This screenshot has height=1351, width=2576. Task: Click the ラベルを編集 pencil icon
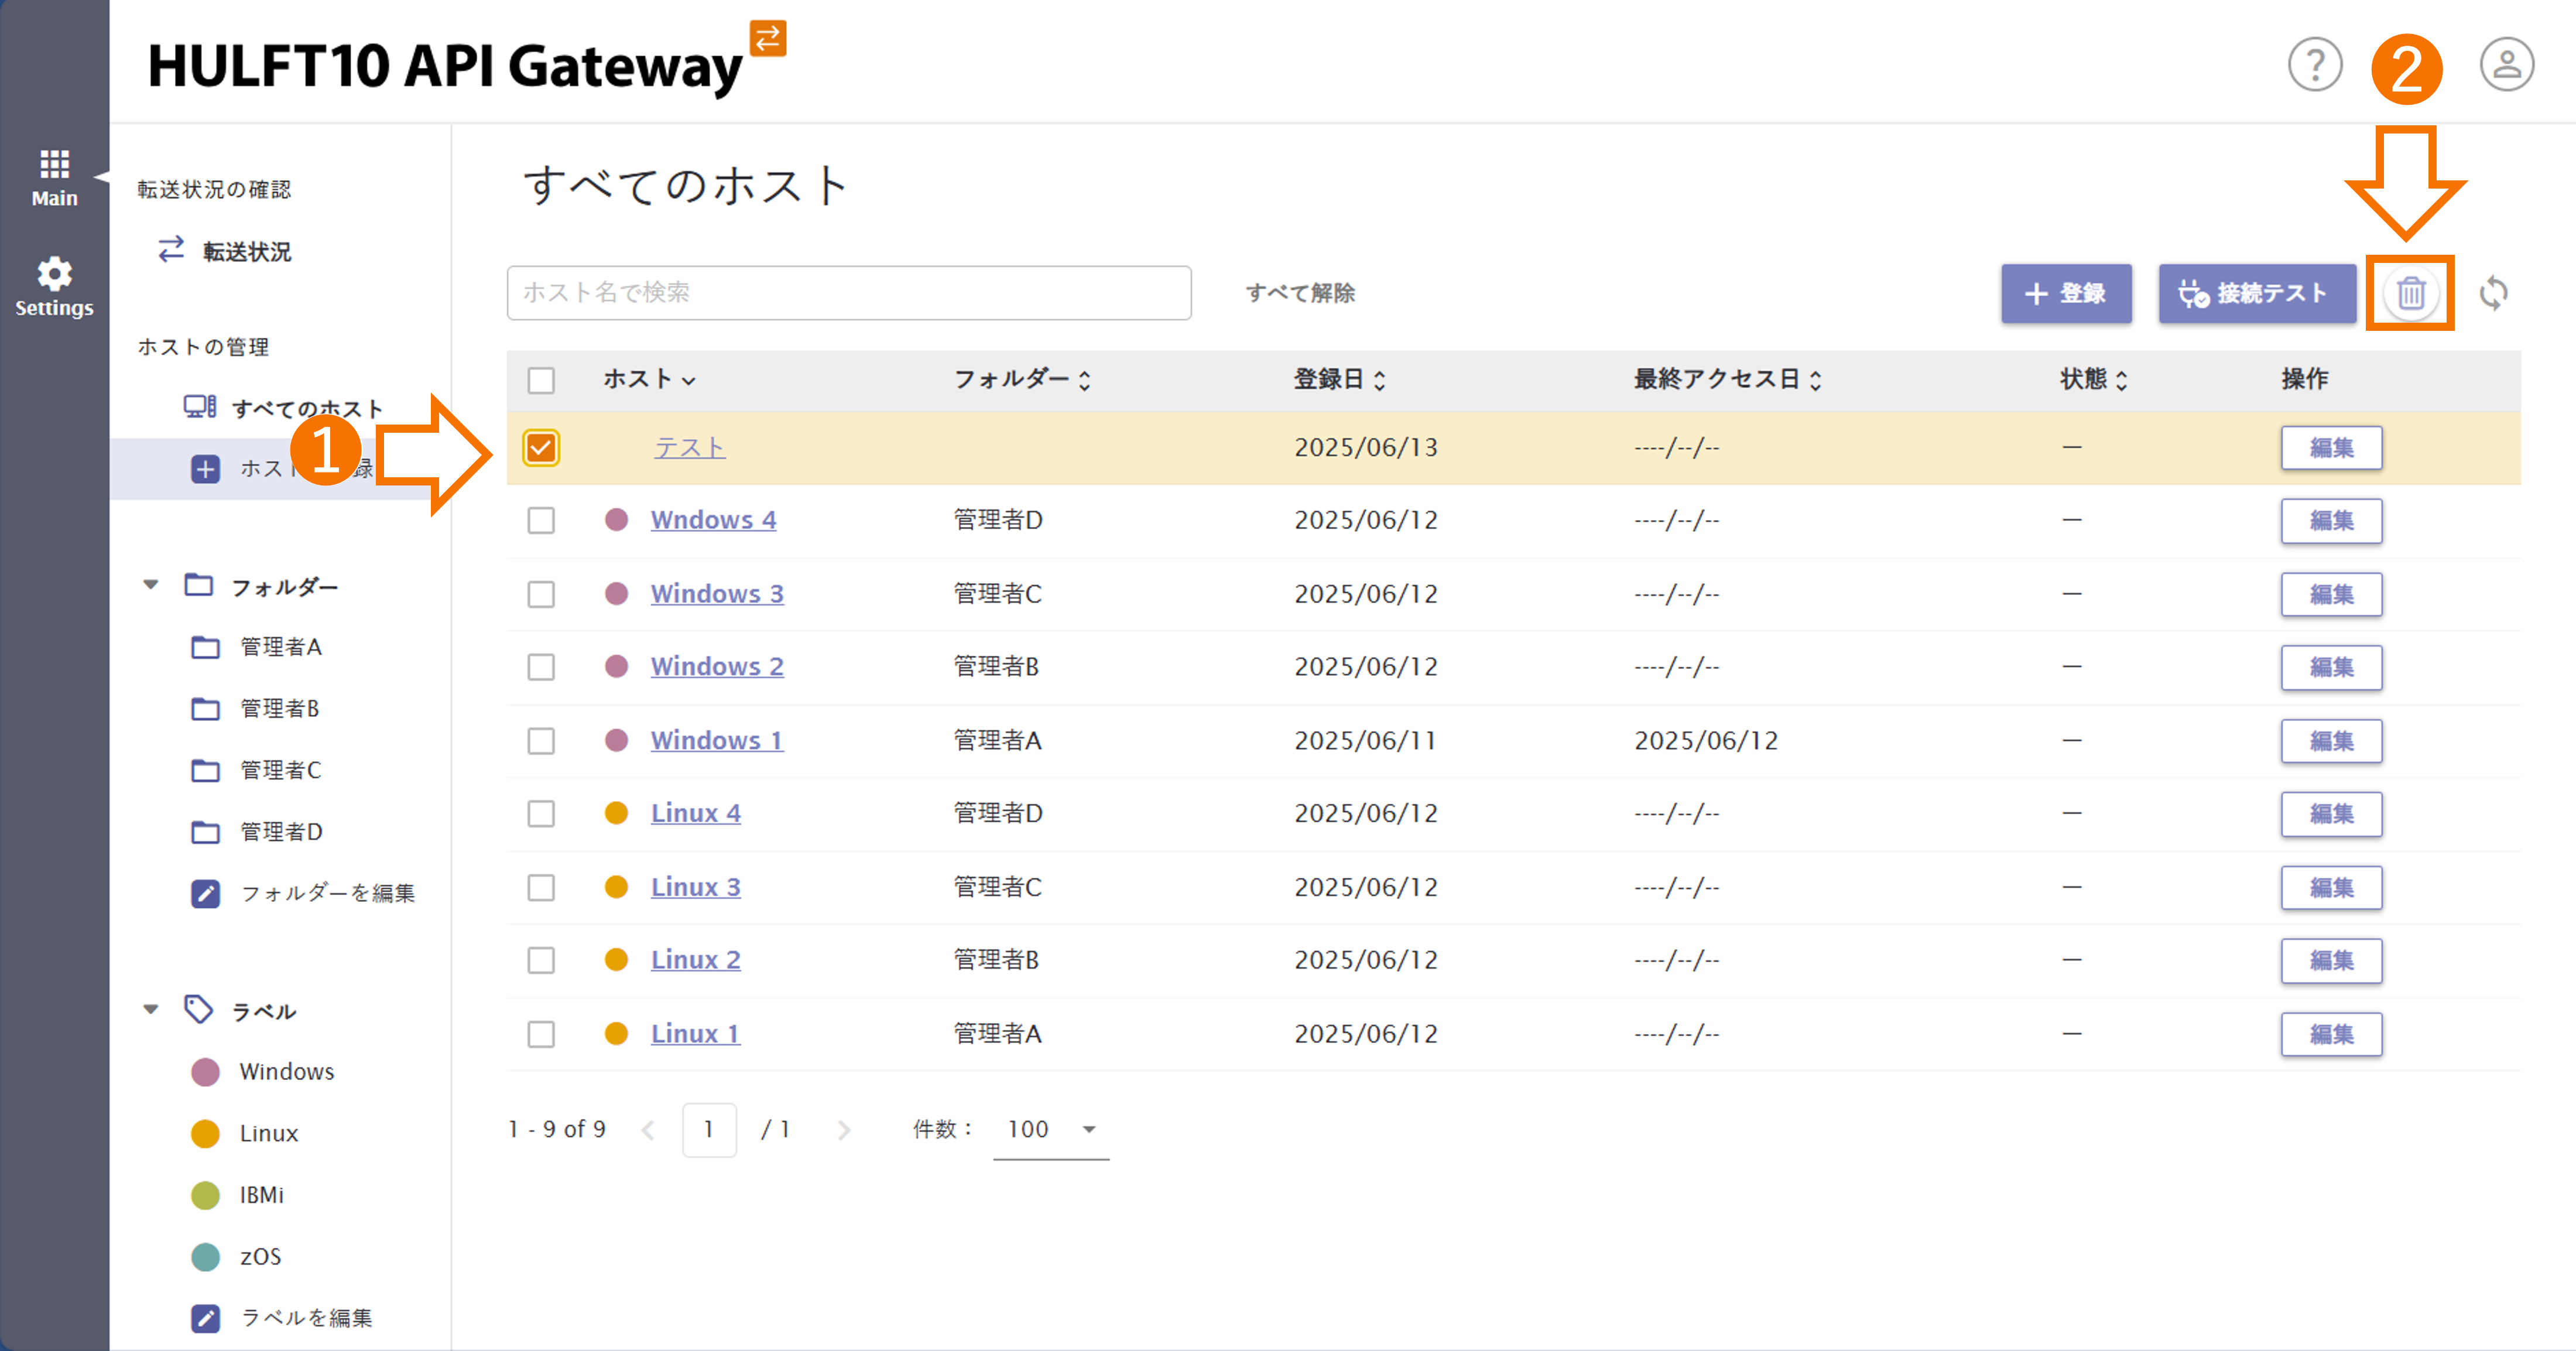pyautogui.click(x=205, y=1318)
